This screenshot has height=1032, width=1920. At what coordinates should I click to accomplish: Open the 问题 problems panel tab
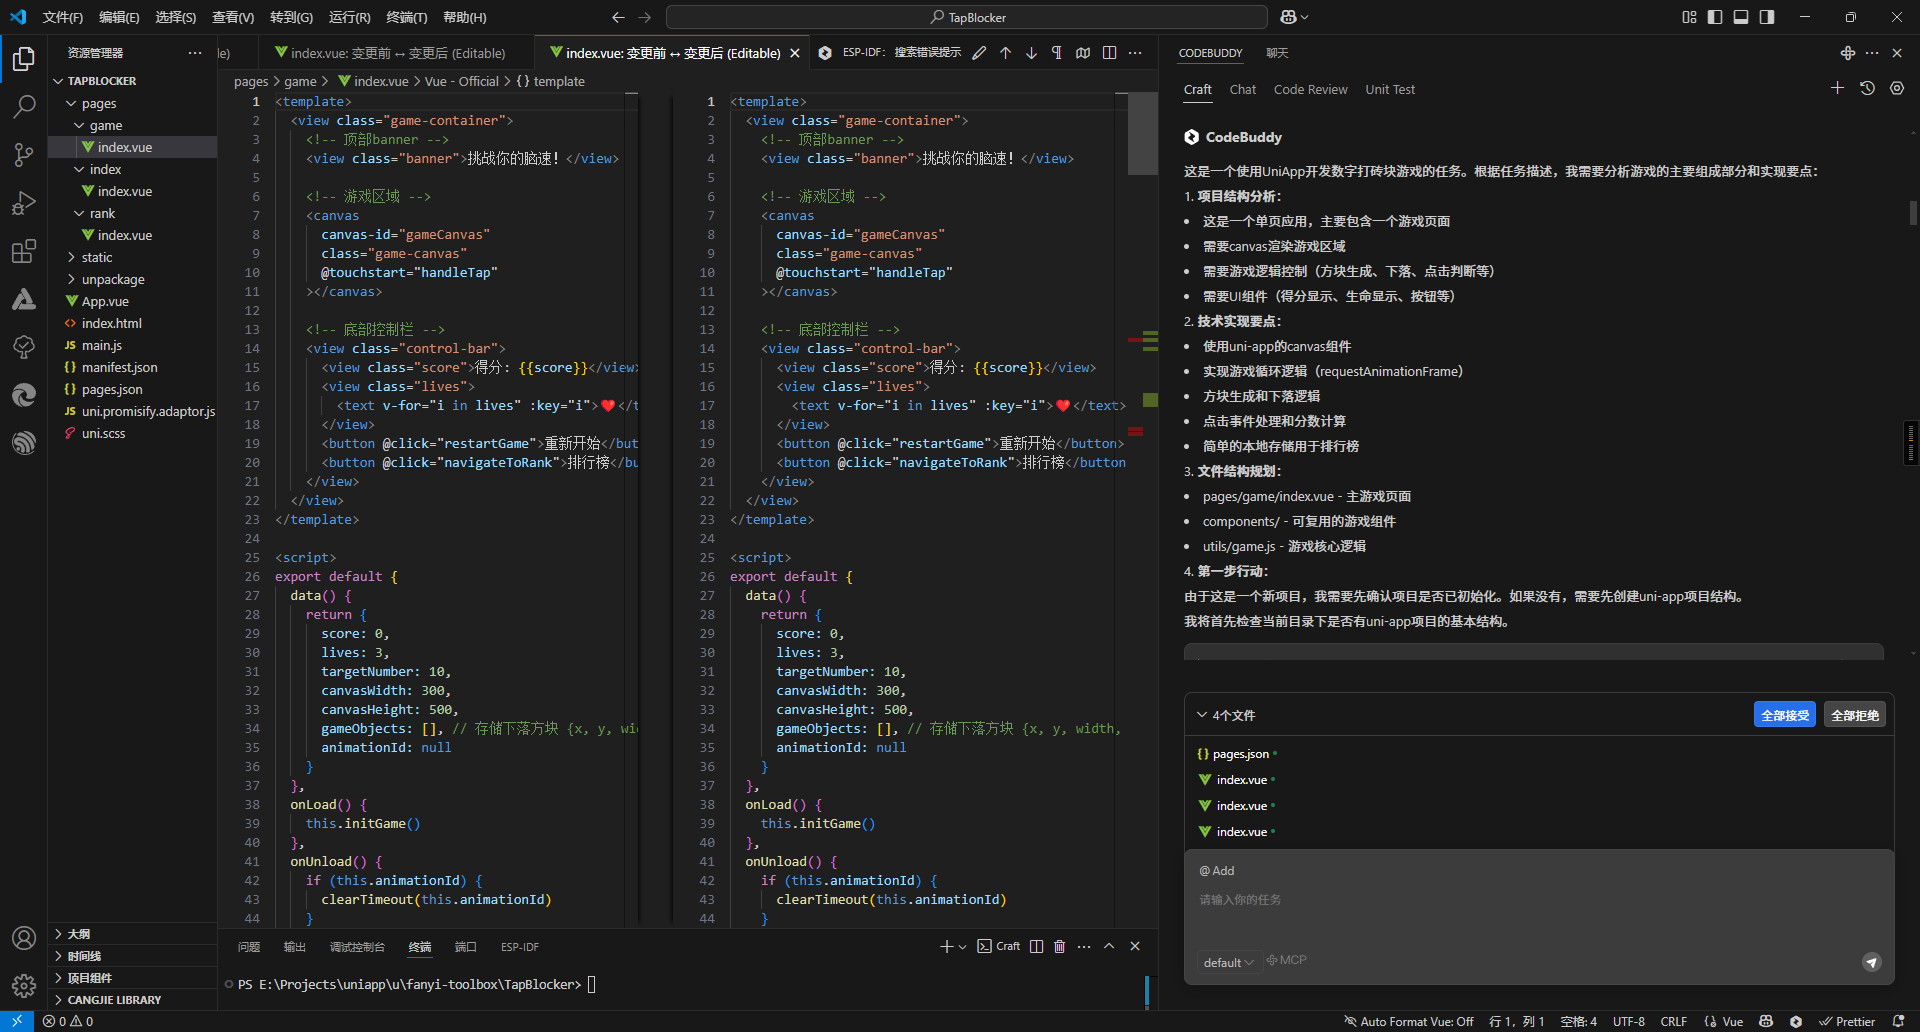pyautogui.click(x=249, y=946)
